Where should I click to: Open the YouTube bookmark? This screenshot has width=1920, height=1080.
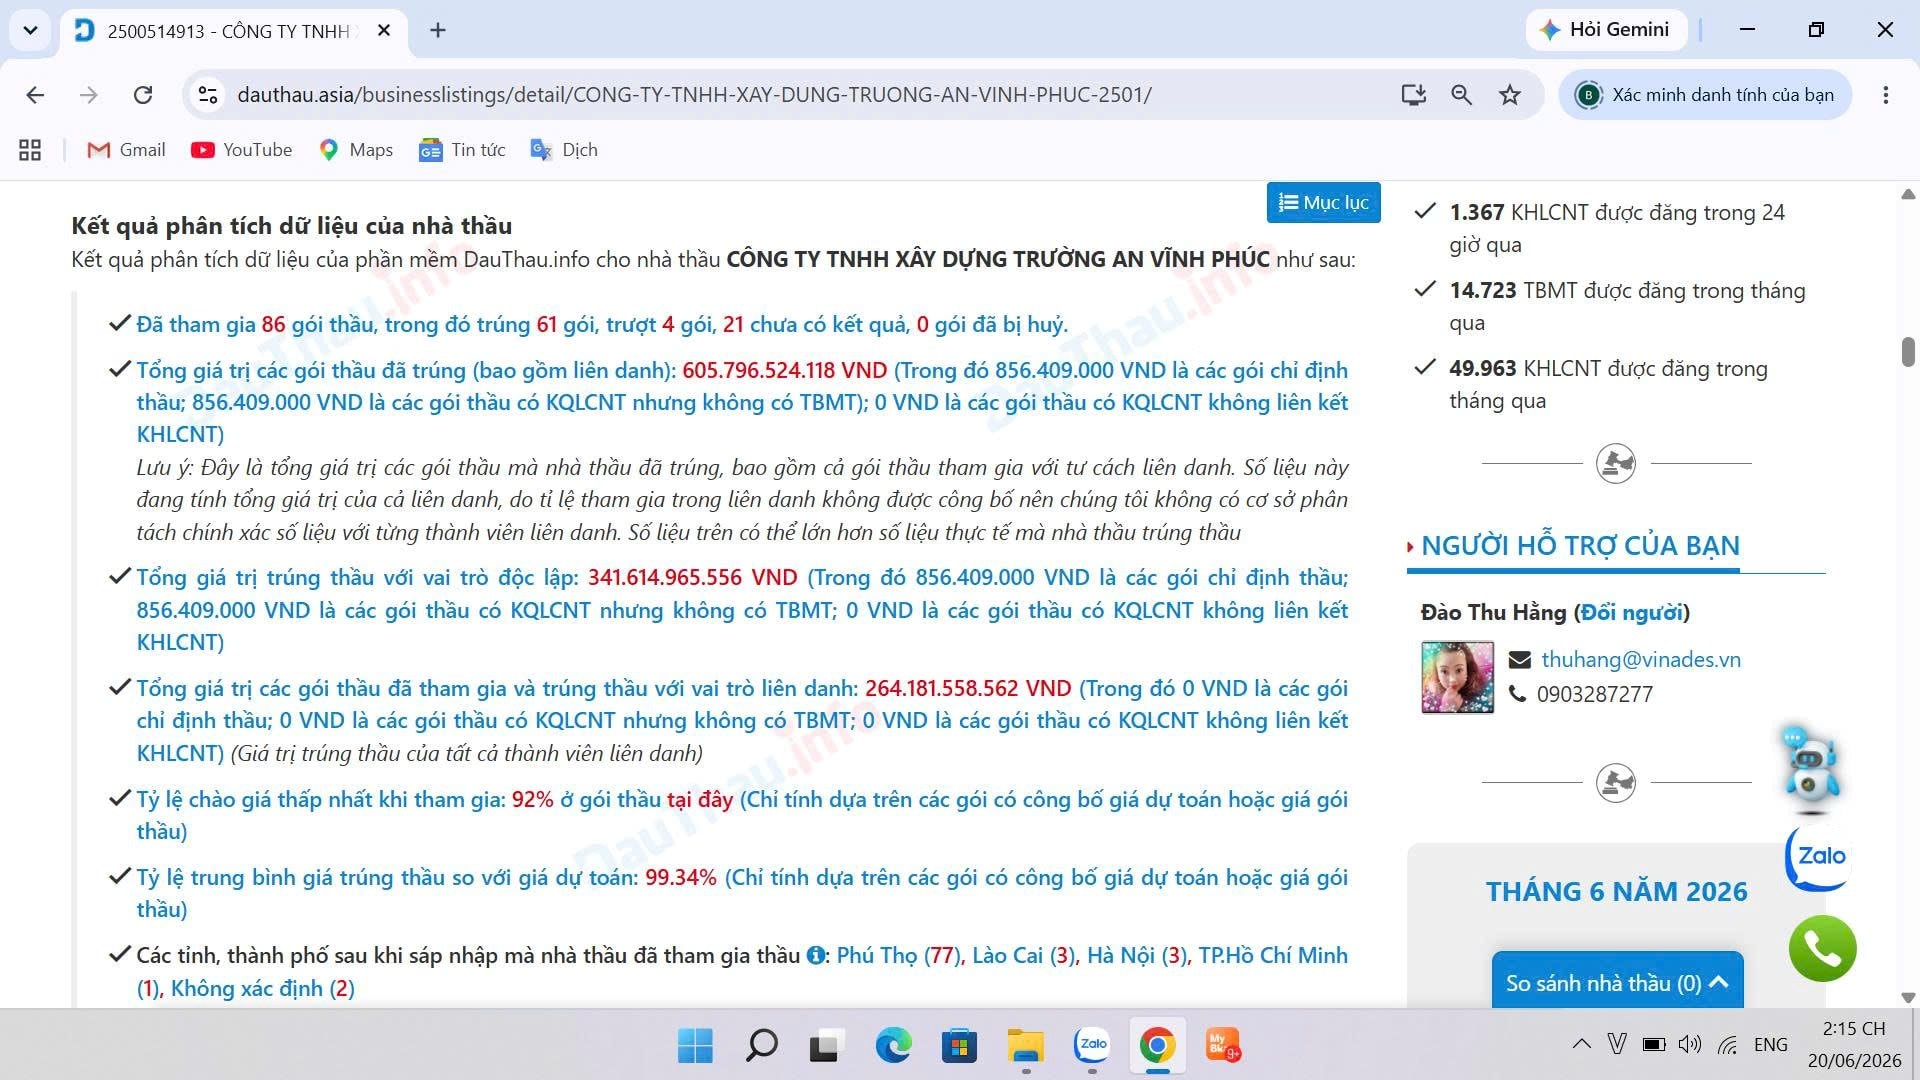242,150
